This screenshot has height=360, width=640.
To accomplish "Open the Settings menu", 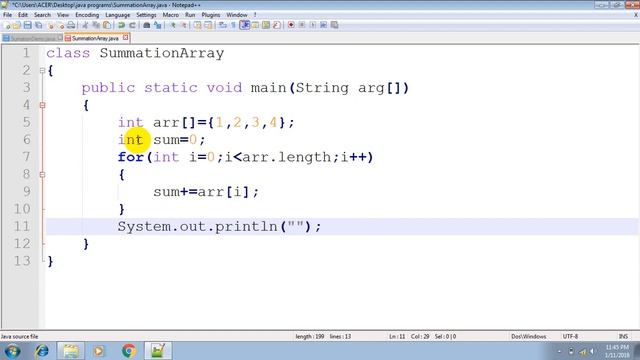I will [146, 15].
